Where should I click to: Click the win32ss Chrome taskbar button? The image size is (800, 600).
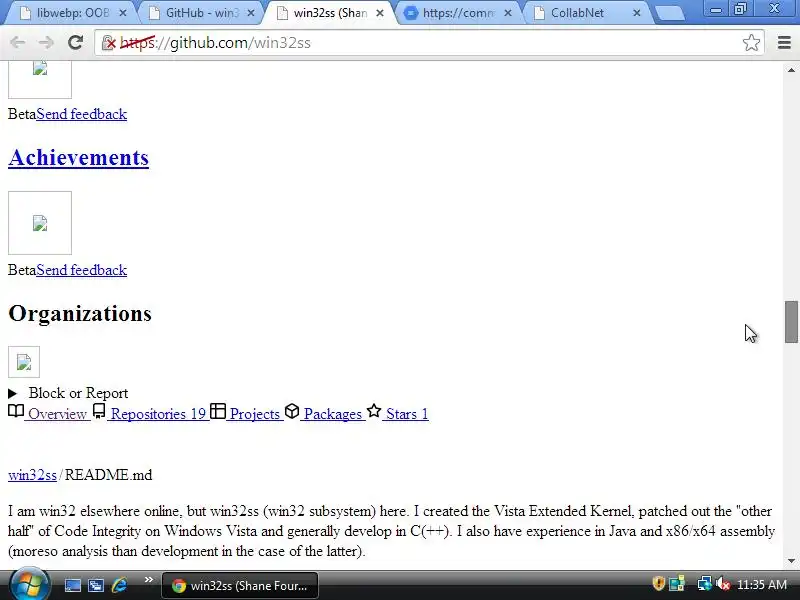[x=240, y=586]
